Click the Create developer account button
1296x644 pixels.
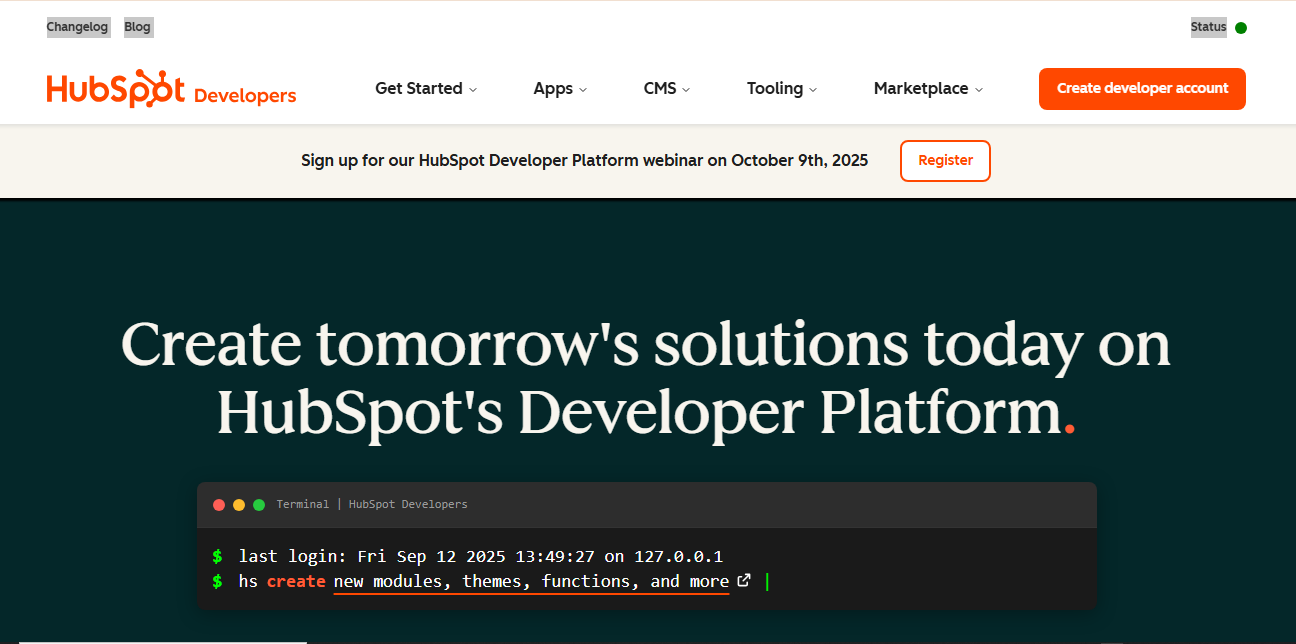[x=1142, y=89]
